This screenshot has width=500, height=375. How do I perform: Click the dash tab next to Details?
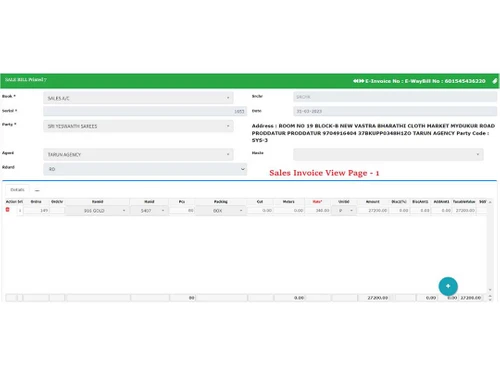pyautogui.click(x=37, y=190)
